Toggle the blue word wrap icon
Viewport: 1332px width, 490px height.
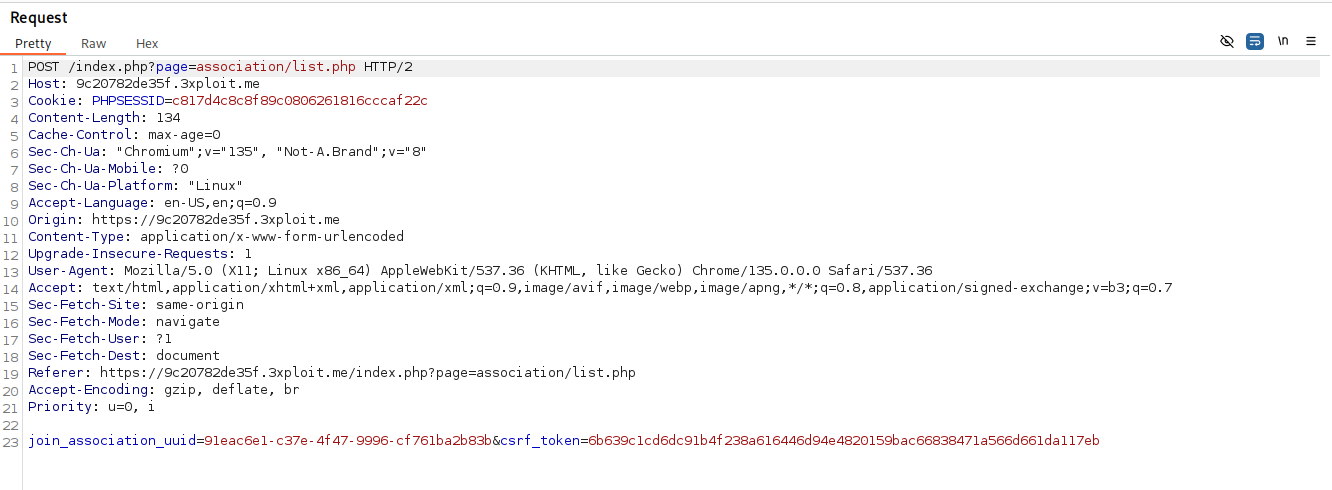[1255, 41]
